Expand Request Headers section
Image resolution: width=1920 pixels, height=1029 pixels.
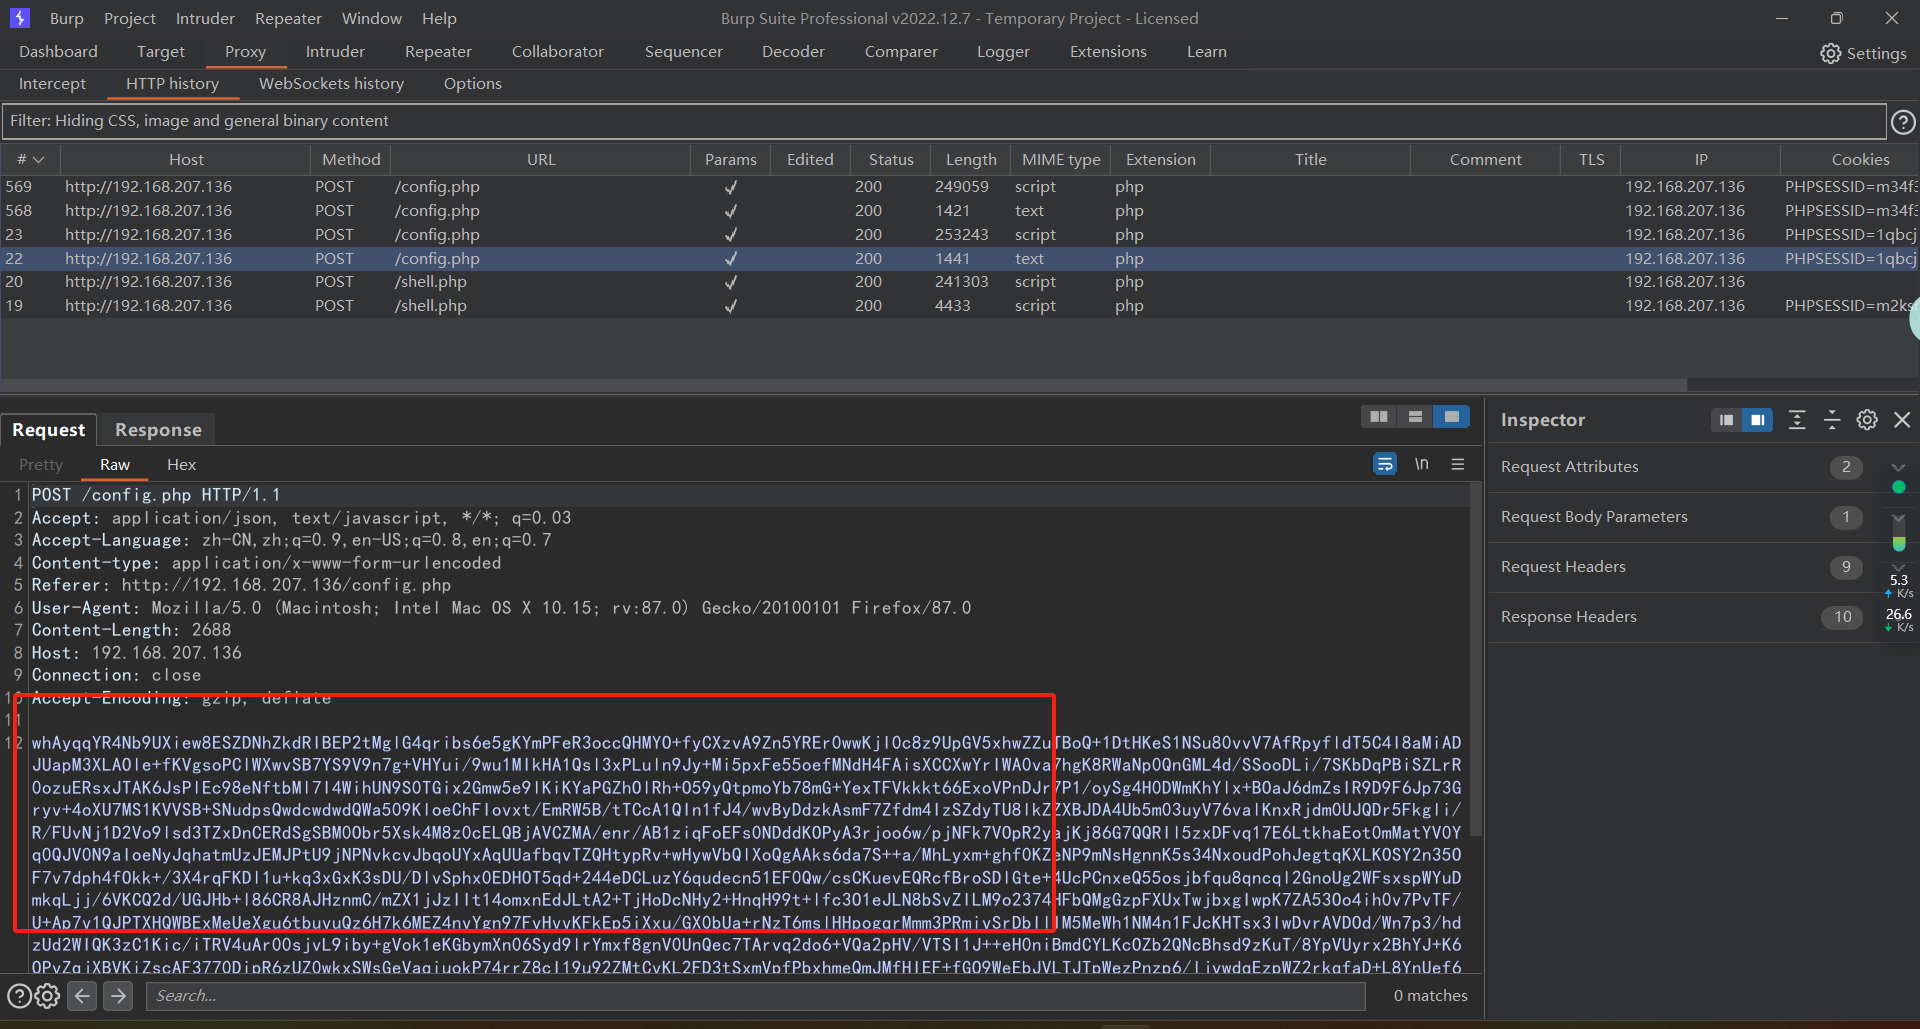(1898, 567)
